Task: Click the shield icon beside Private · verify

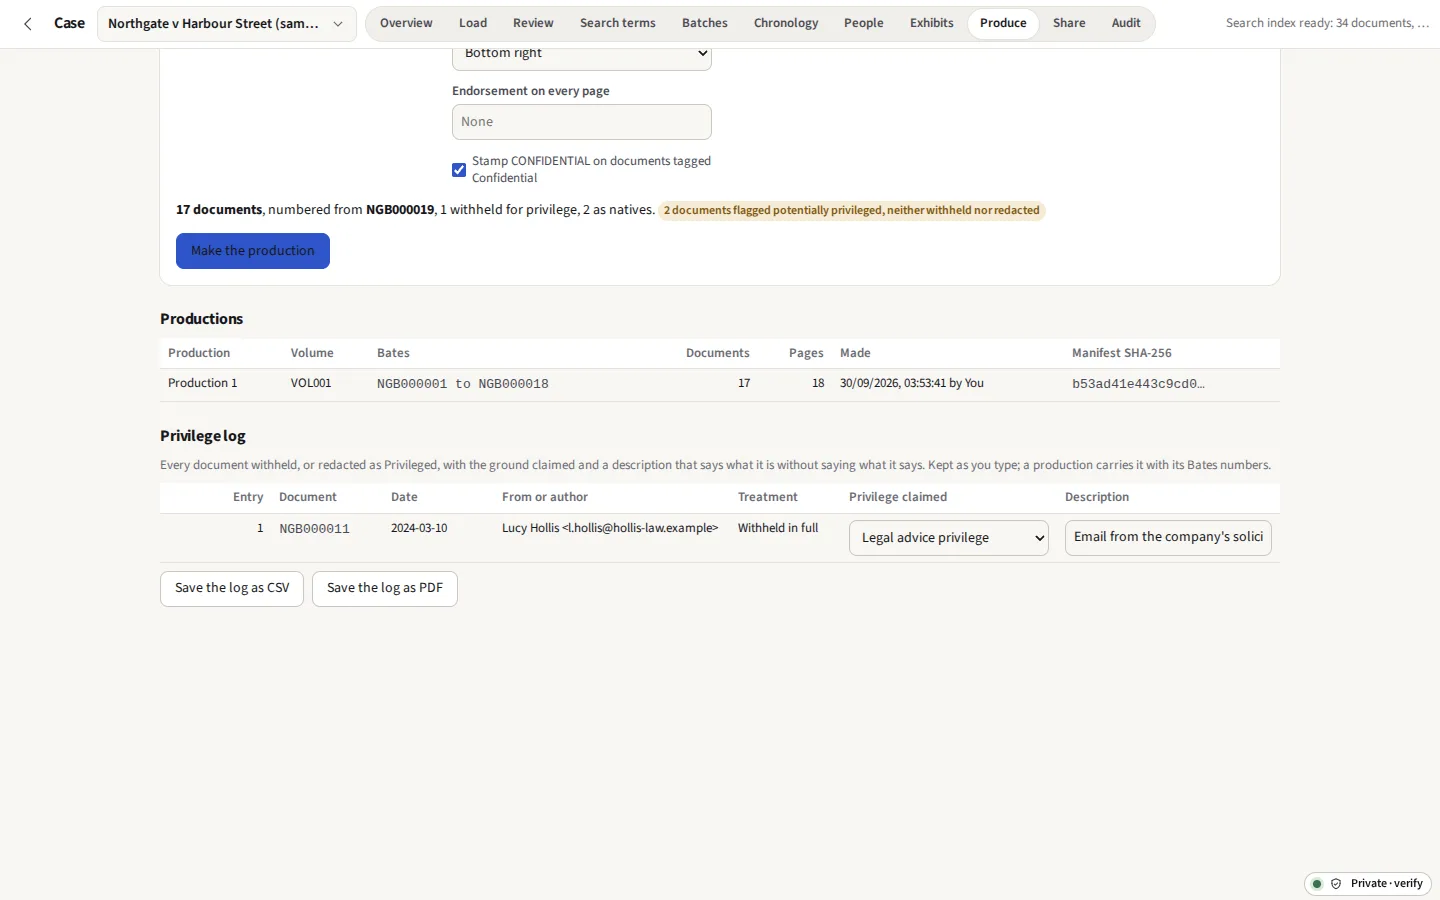Action: point(1336,884)
